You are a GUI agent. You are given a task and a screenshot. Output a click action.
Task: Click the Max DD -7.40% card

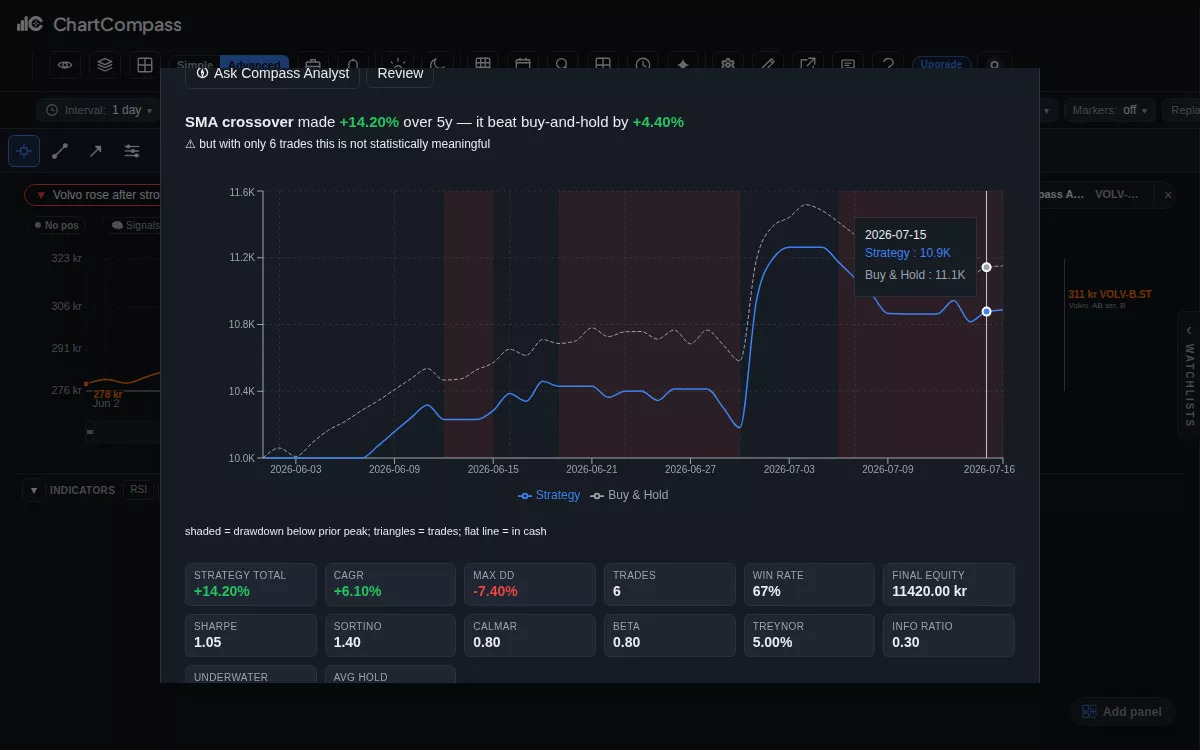[530, 584]
